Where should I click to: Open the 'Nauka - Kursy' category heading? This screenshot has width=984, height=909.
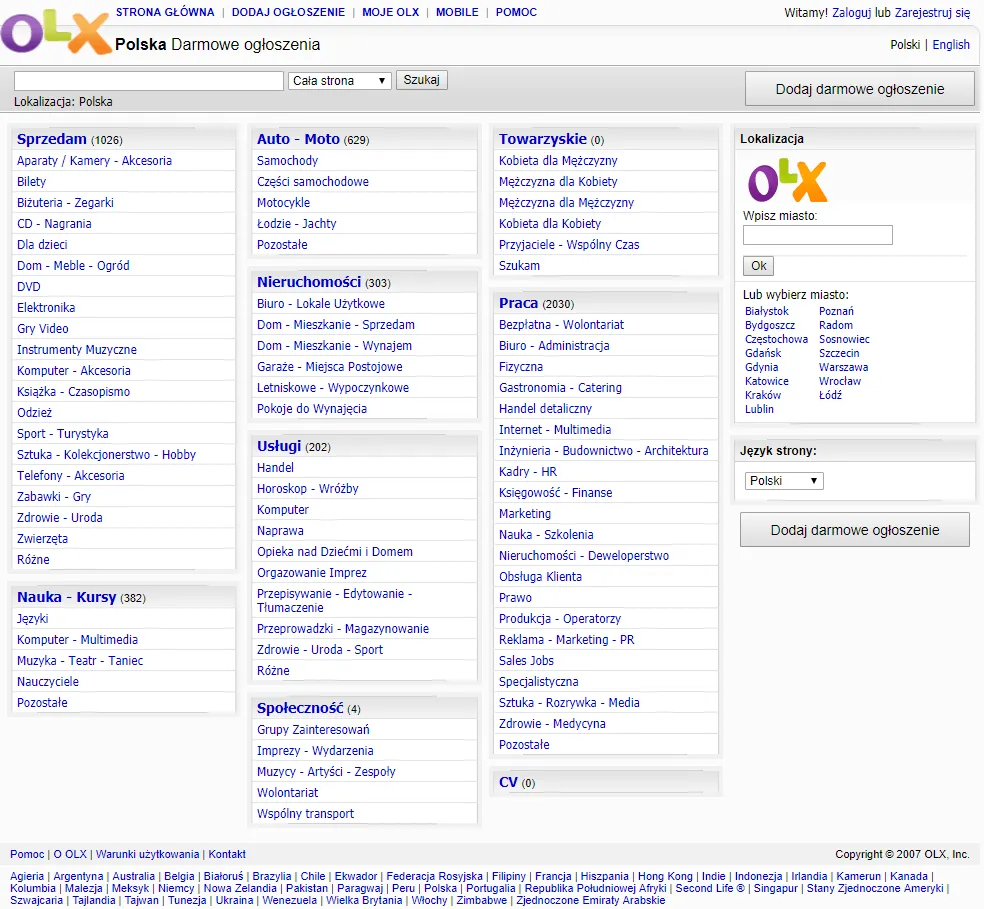click(x=67, y=597)
